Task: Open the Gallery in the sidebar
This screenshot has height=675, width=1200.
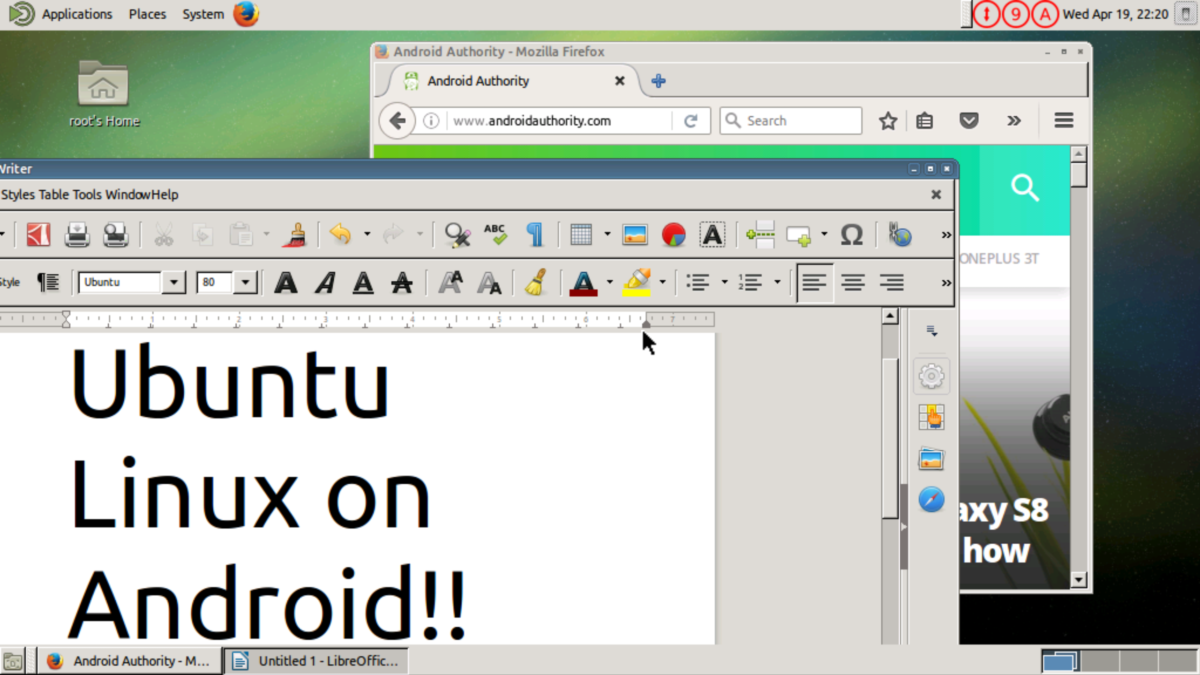Action: point(931,458)
